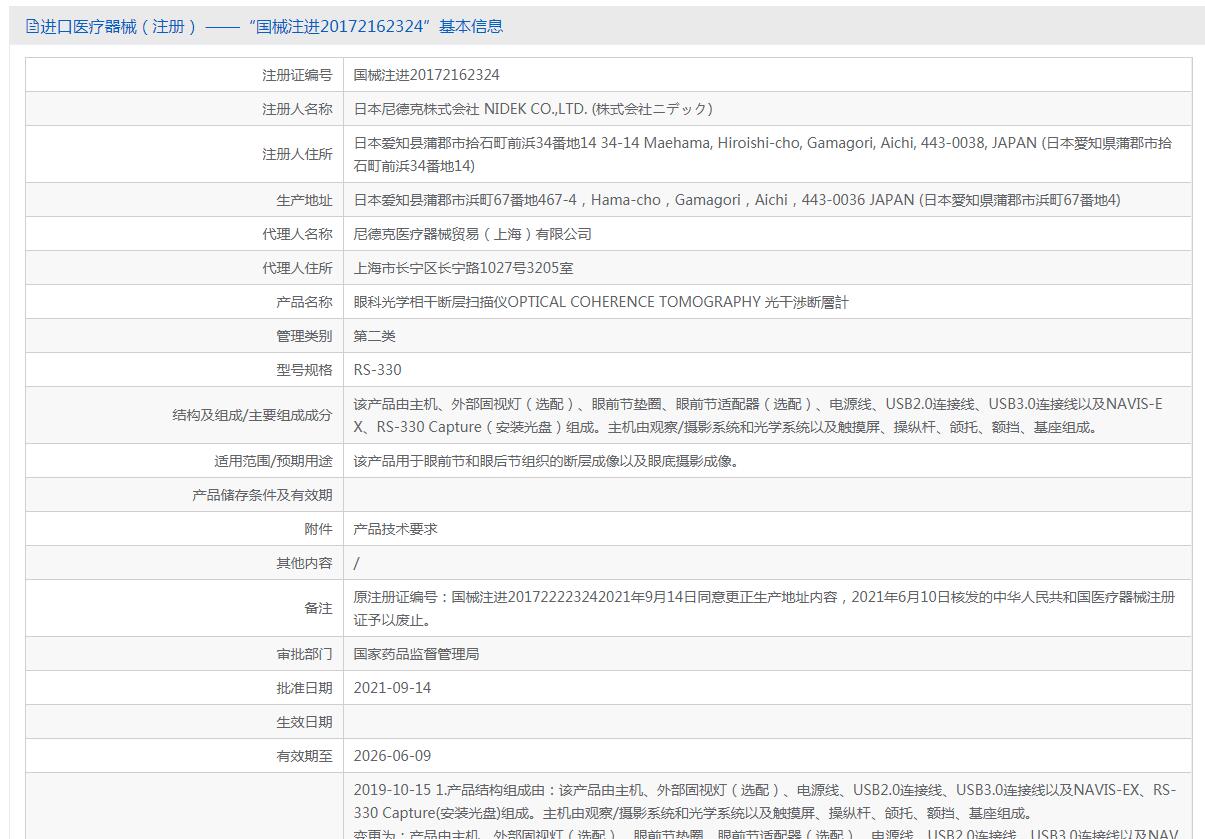The image size is (1205, 839).
Task: Click the 生产地址 Hama-cho address value
Action: 736,200
